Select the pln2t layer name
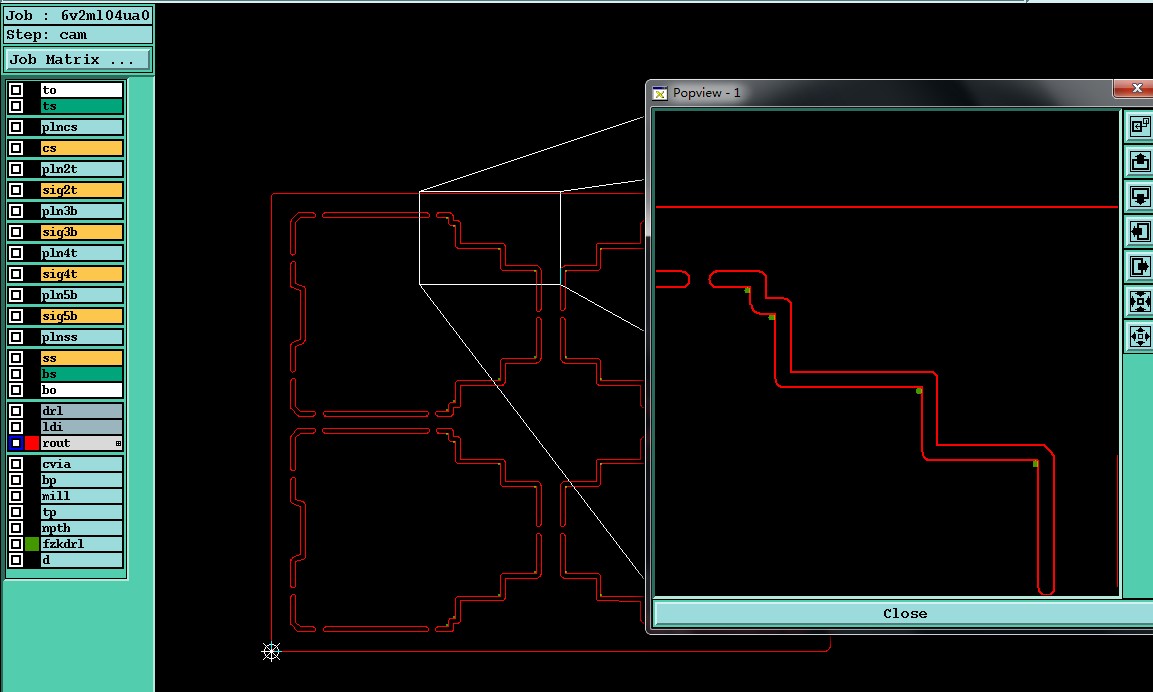1153x692 pixels. coord(82,169)
